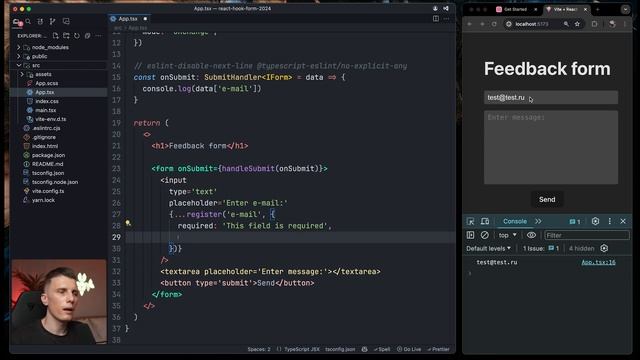
Task: Open DevTools settings gear
Action: point(596,221)
